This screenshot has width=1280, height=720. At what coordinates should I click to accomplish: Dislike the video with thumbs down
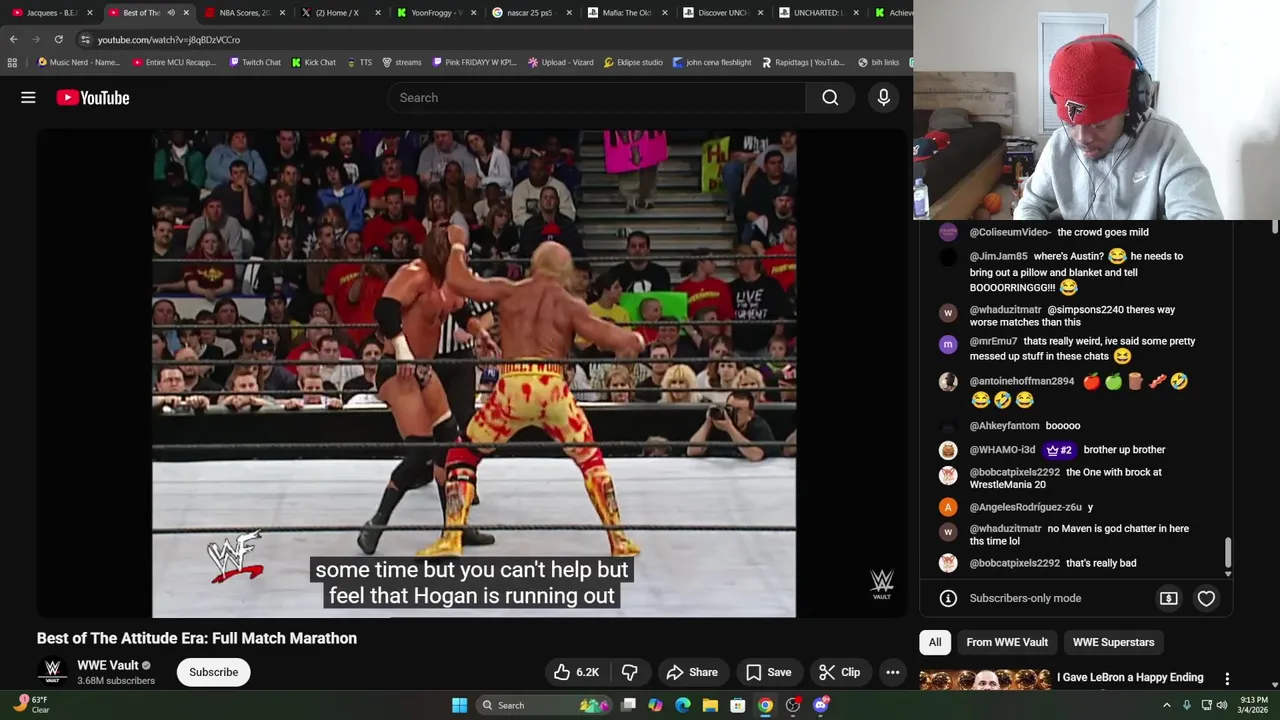tap(629, 672)
